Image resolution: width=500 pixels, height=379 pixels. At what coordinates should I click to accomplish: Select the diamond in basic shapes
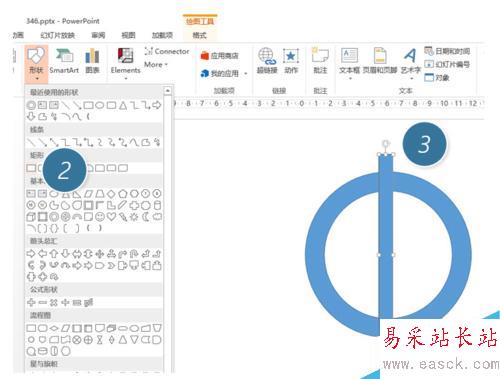(x=111, y=193)
